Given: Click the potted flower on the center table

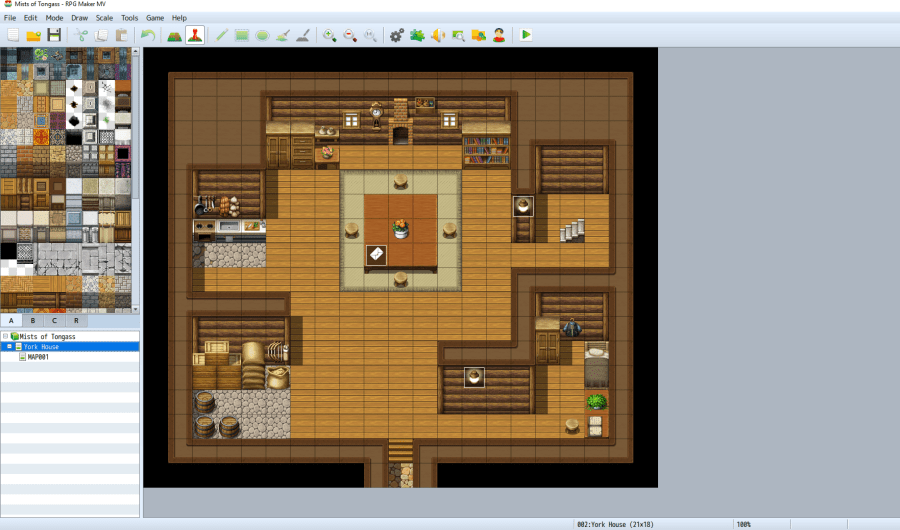Looking at the screenshot, I should pos(401,228).
